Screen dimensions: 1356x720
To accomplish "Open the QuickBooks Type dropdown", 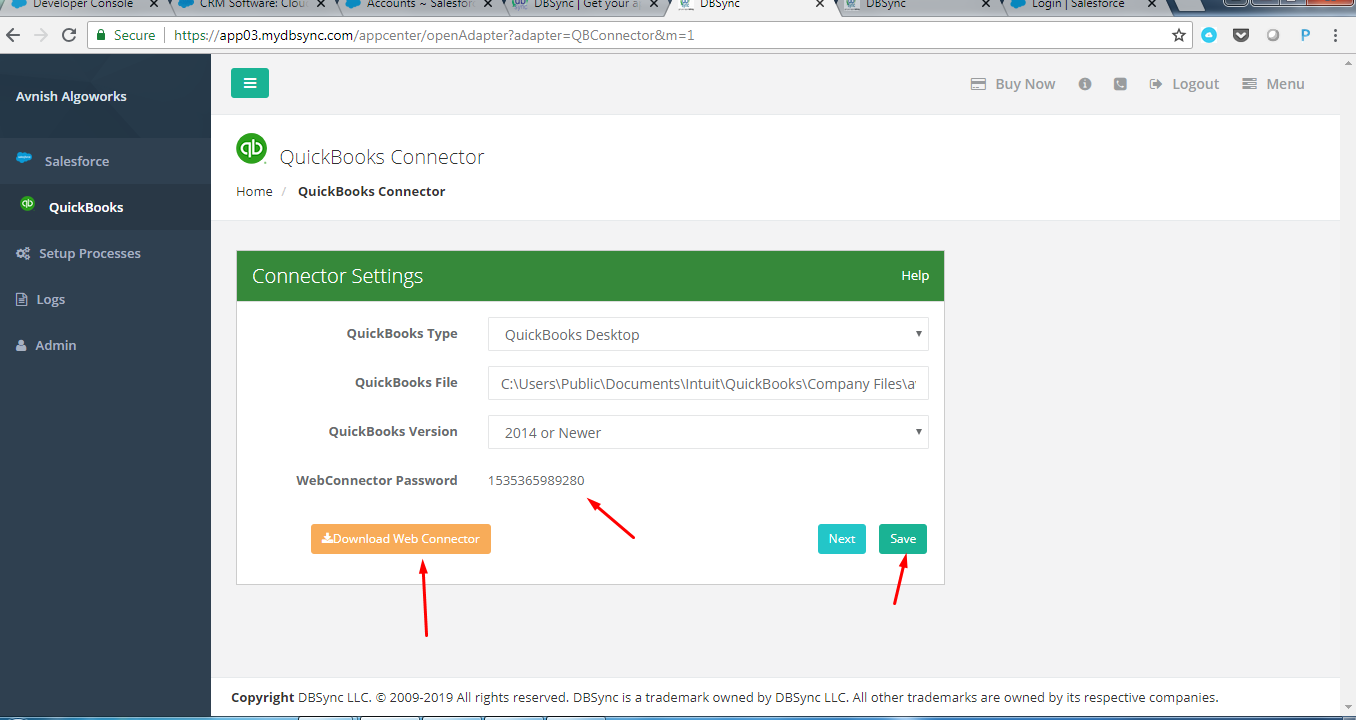I will click(x=708, y=334).
